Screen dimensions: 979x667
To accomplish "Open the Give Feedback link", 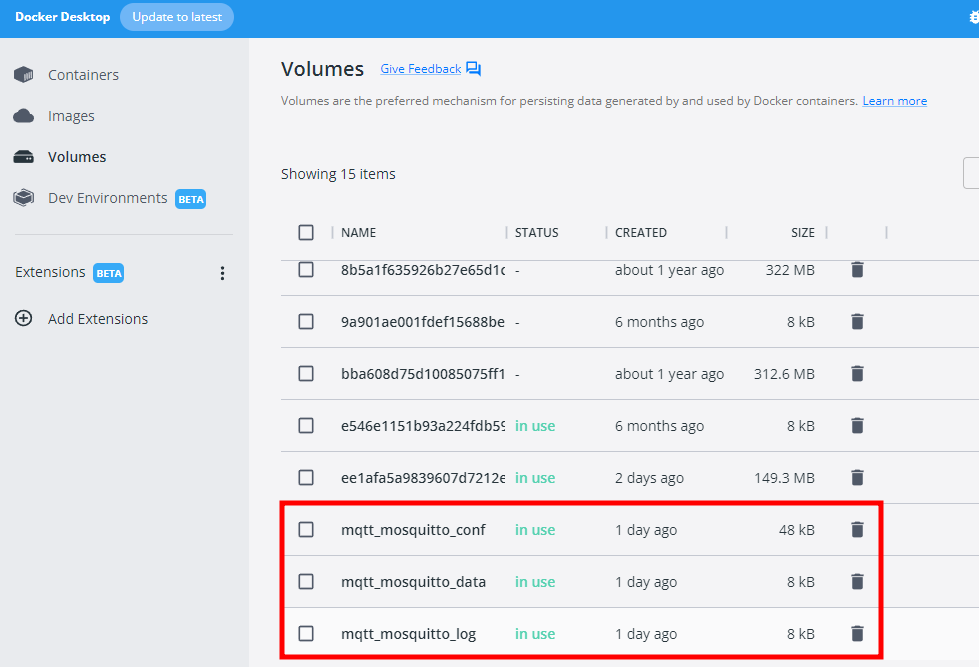I will click(421, 69).
